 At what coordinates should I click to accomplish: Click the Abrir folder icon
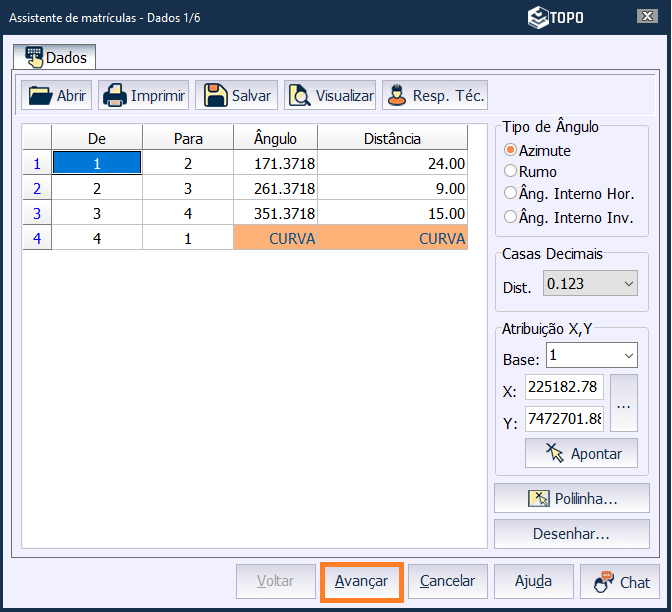click(x=40, y=96)
